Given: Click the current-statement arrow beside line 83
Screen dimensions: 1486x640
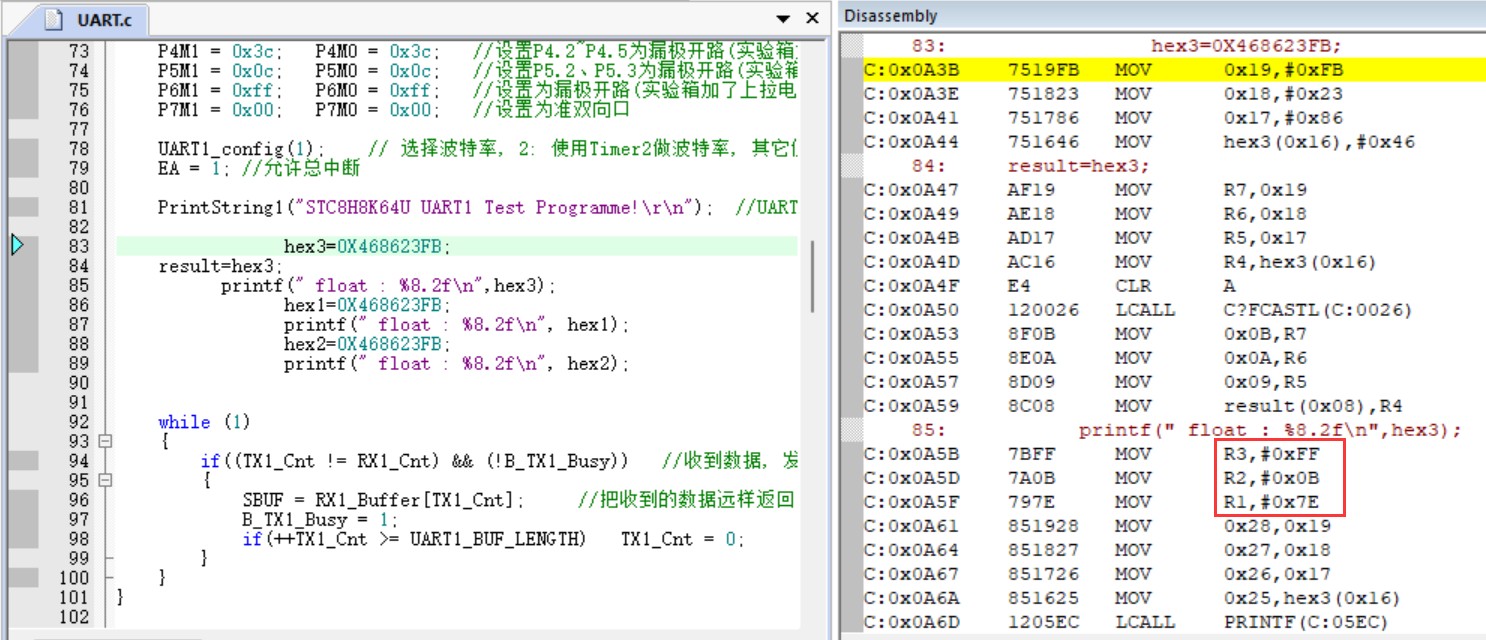Looking at the screenshot, I should [x=18, y=245].
